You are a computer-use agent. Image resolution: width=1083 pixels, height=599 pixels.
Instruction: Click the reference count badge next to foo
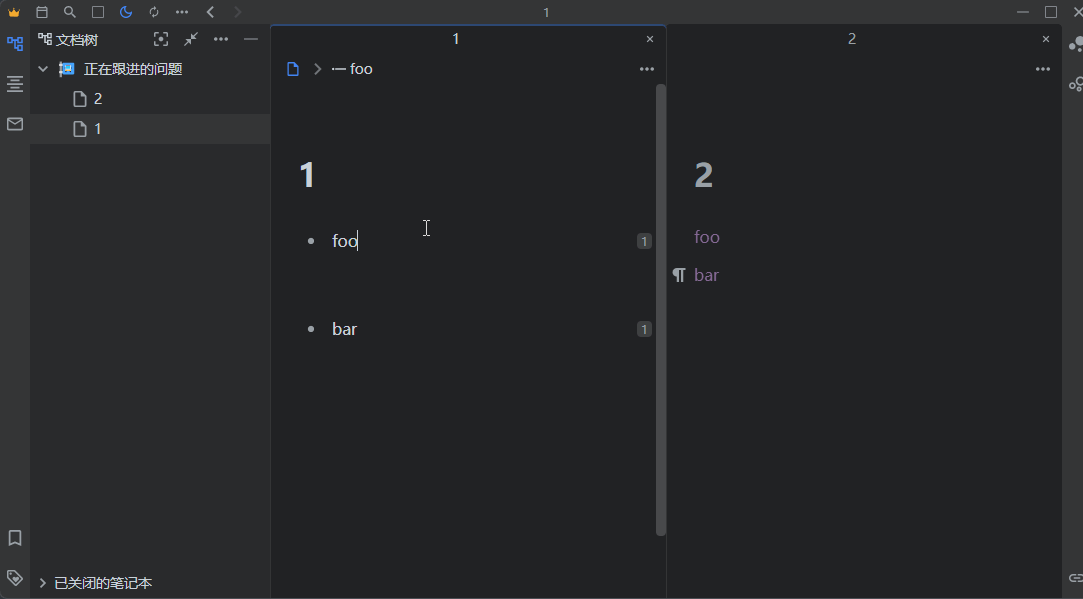coord(643,240)
